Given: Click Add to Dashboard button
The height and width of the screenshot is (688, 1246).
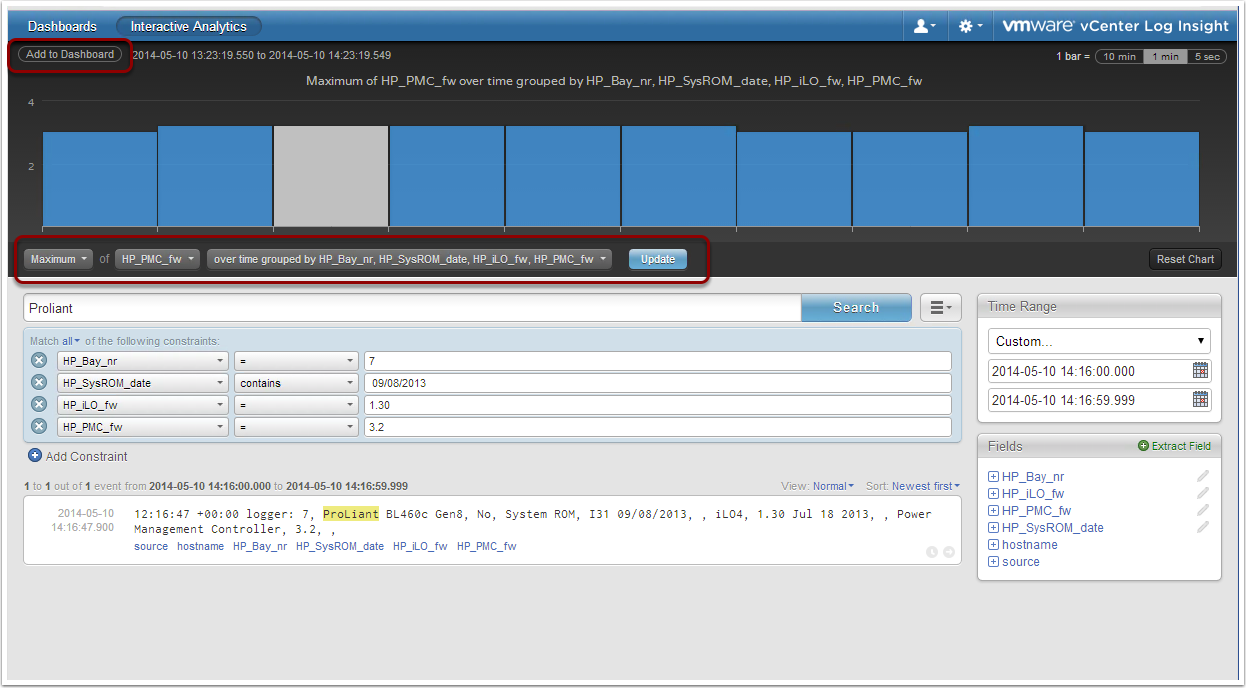Looking at the screenshot, I should [x=70, y=55].
